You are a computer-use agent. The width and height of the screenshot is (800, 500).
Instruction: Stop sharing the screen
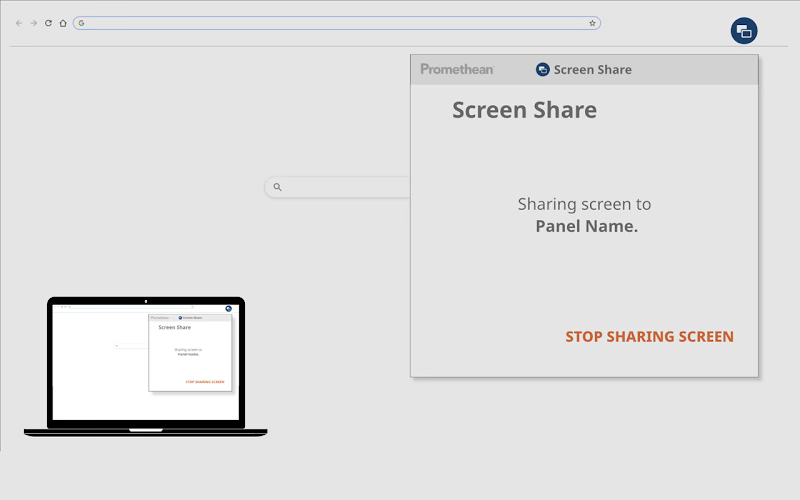coord(649,337)
